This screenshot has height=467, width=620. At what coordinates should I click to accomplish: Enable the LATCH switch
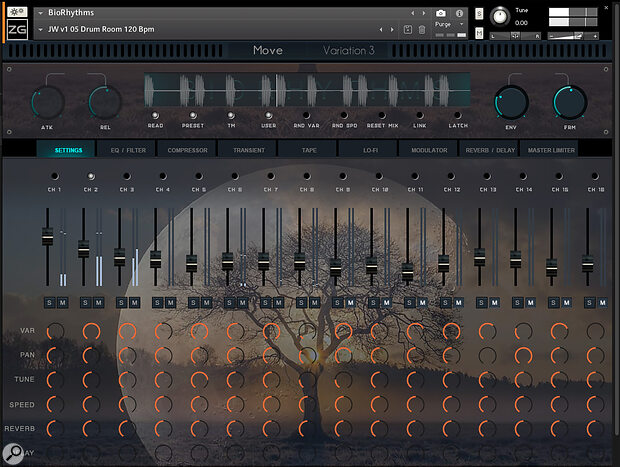458,115
